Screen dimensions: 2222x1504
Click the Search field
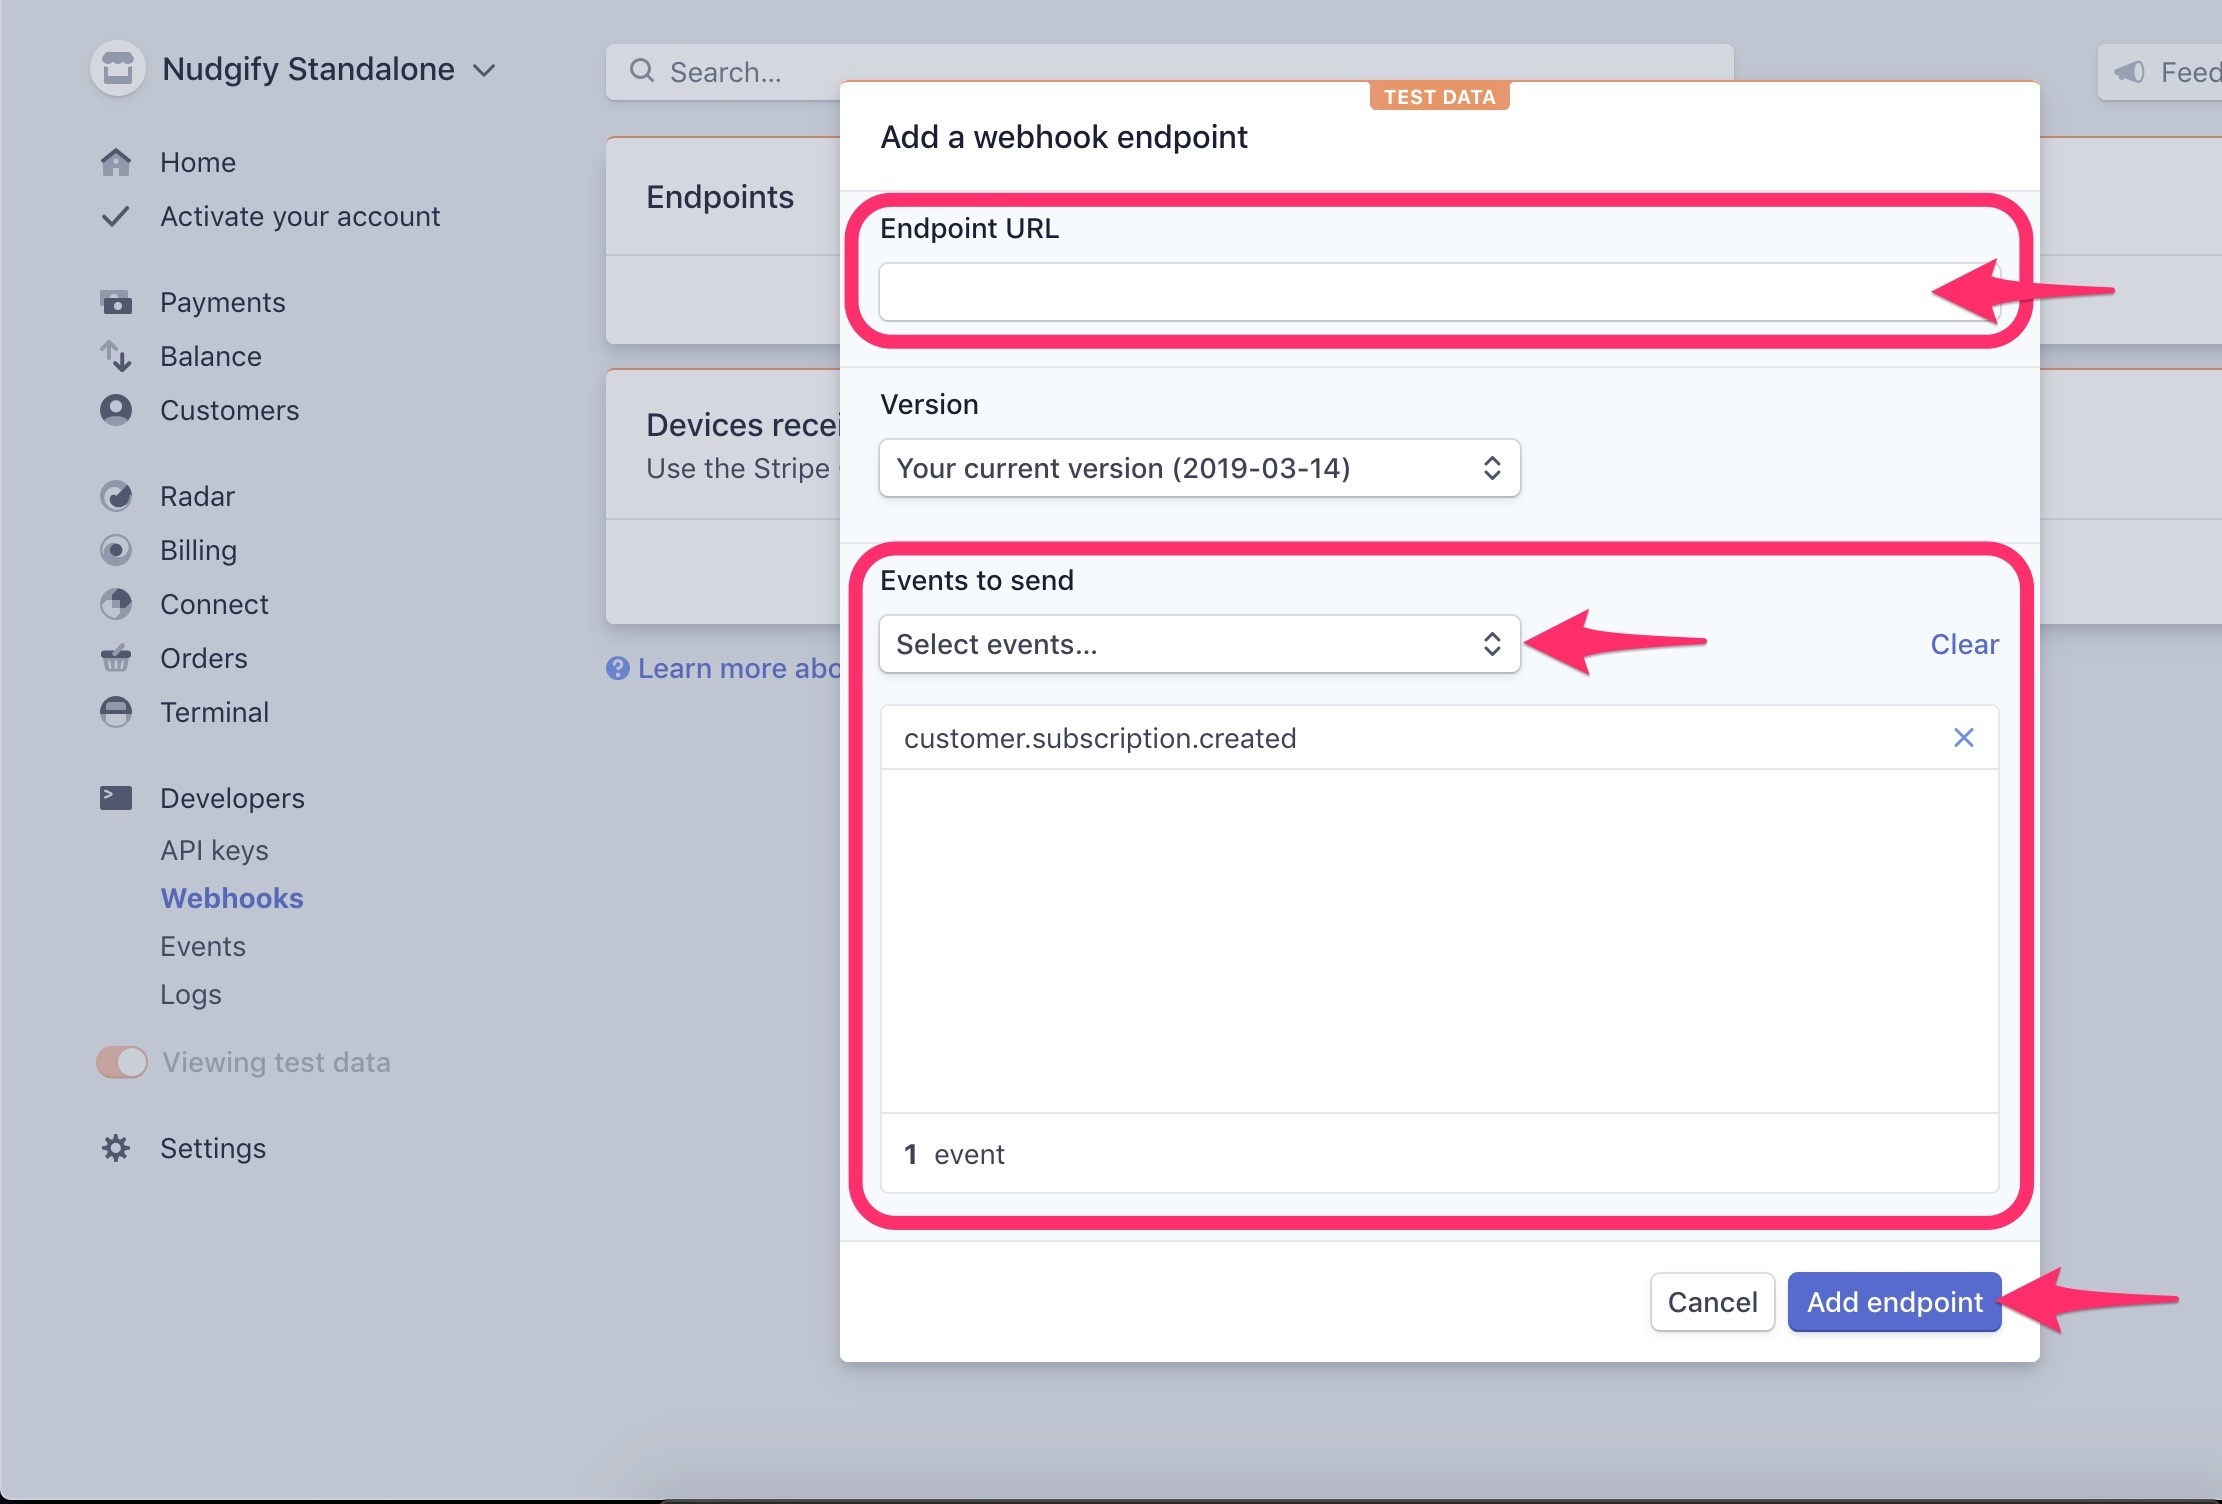[x=1169, y=72]
